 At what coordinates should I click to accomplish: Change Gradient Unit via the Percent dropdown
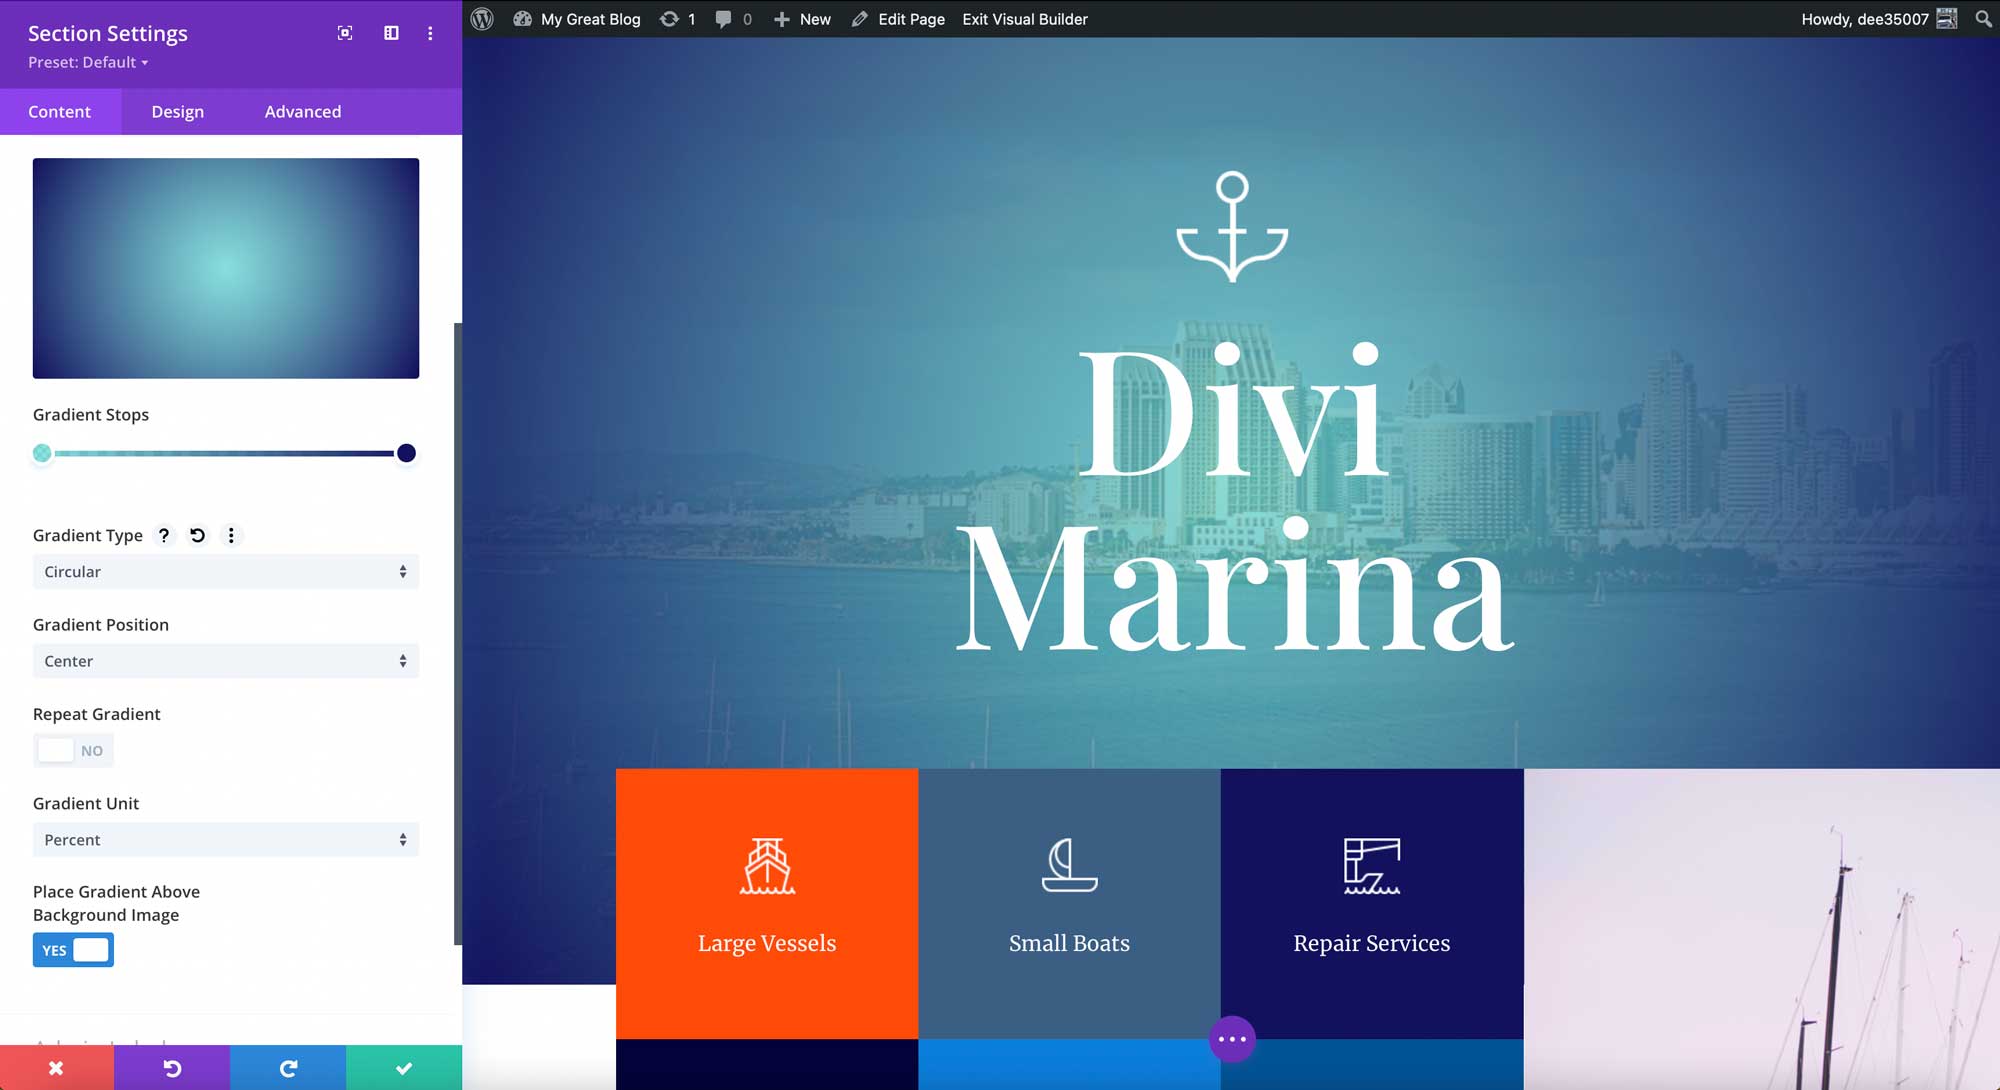coord(225,839)
